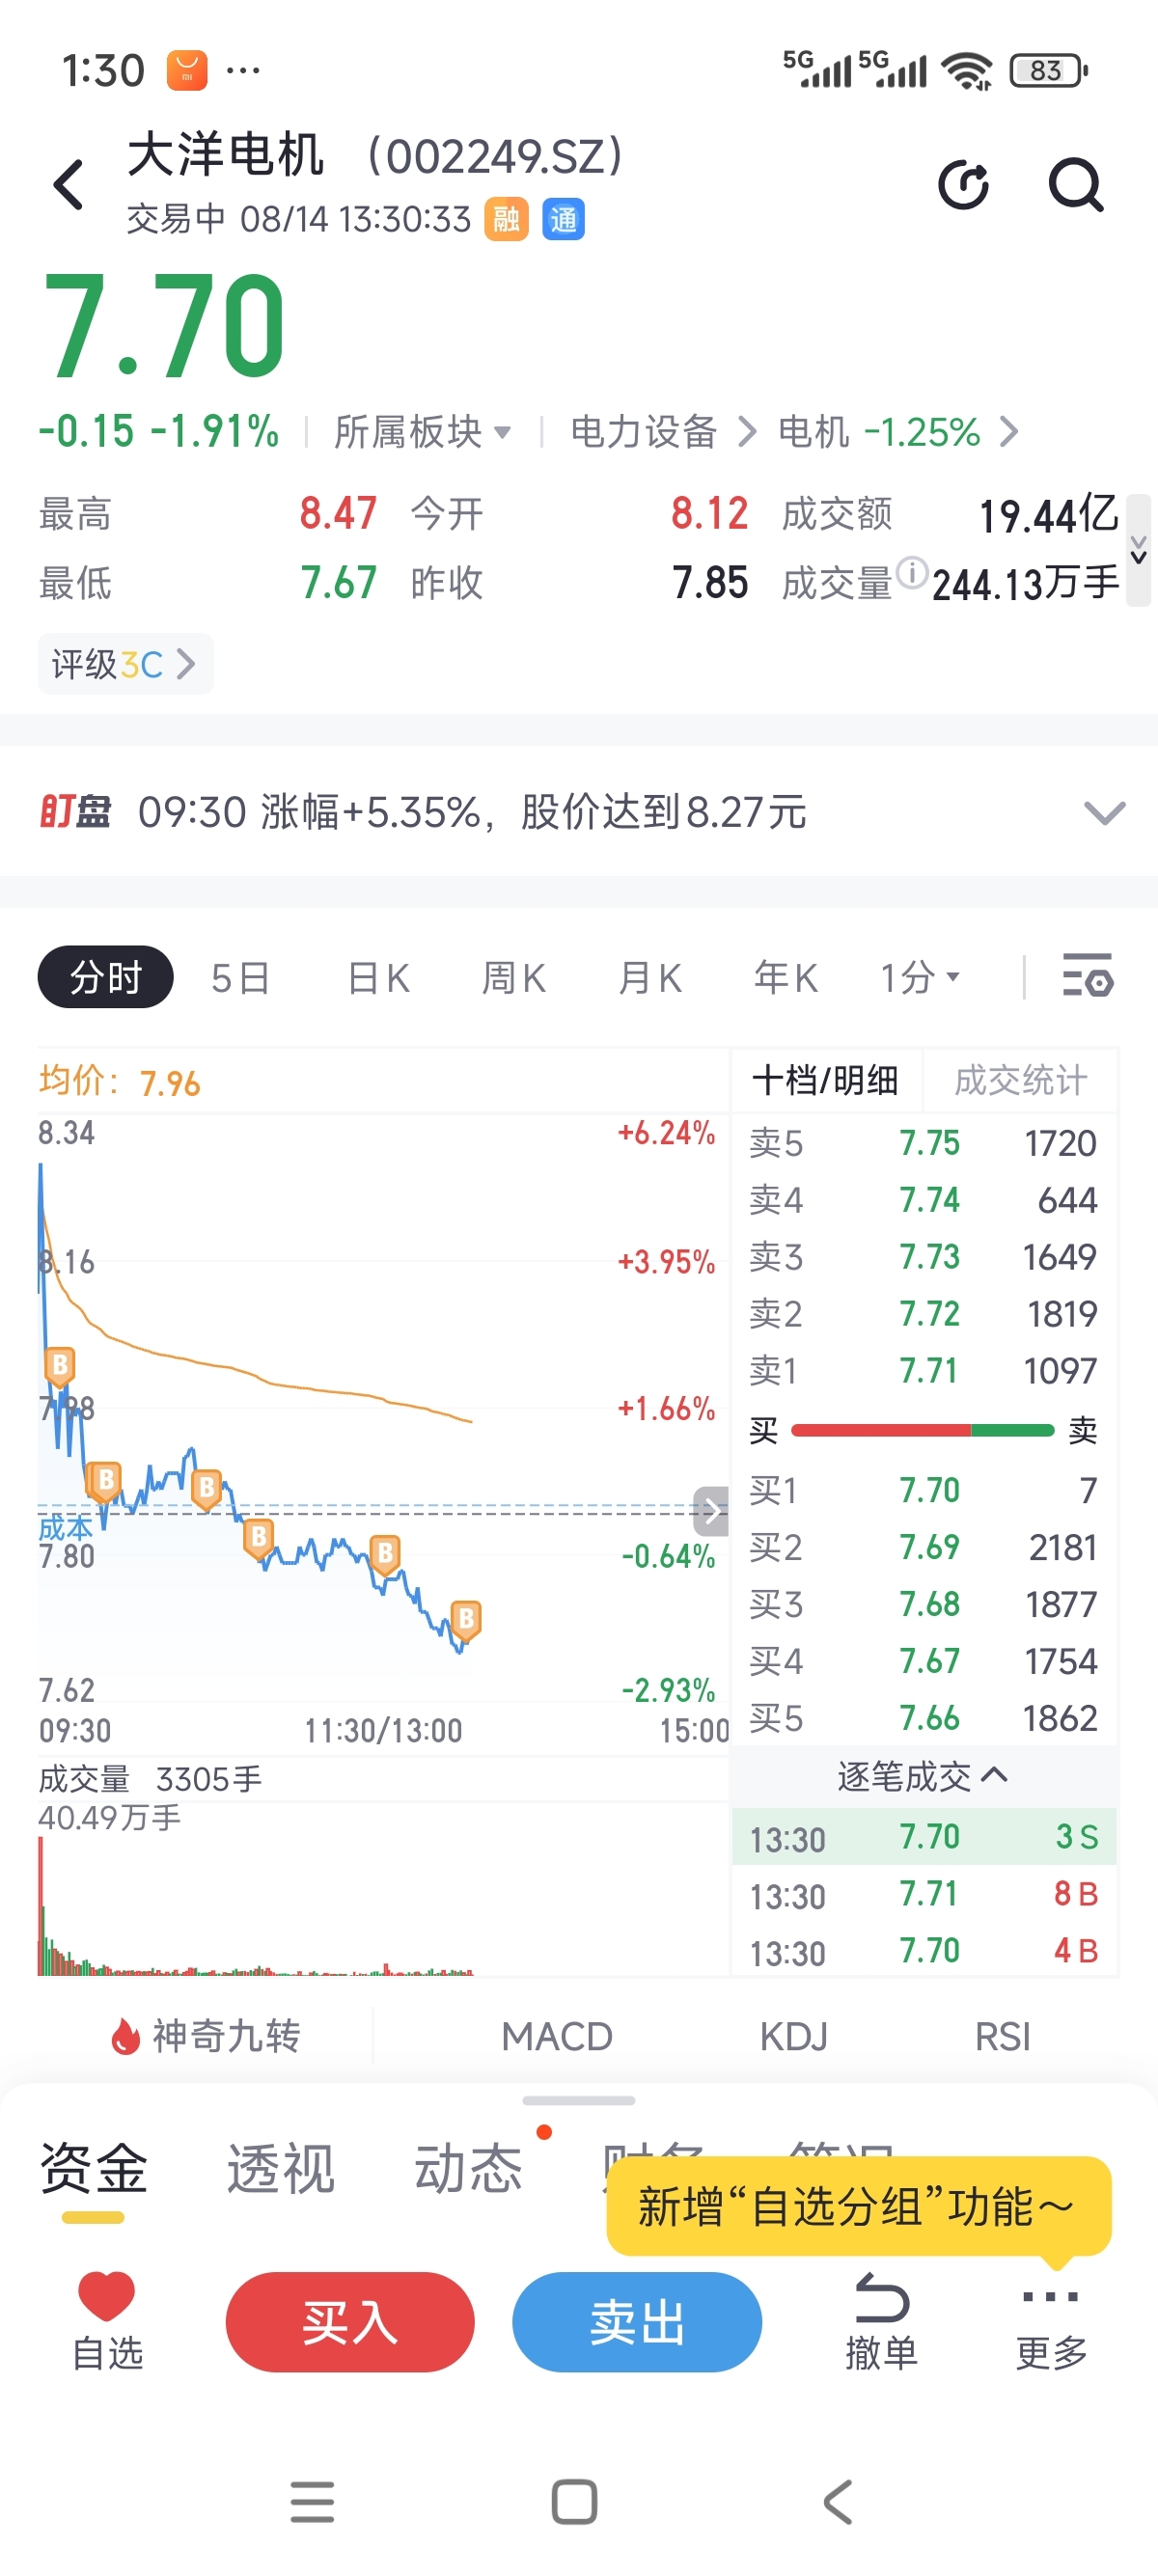Viewport: 1158px width, 2576px height.
Task: Open the 1分 interval dropdown
Action: 920,977
